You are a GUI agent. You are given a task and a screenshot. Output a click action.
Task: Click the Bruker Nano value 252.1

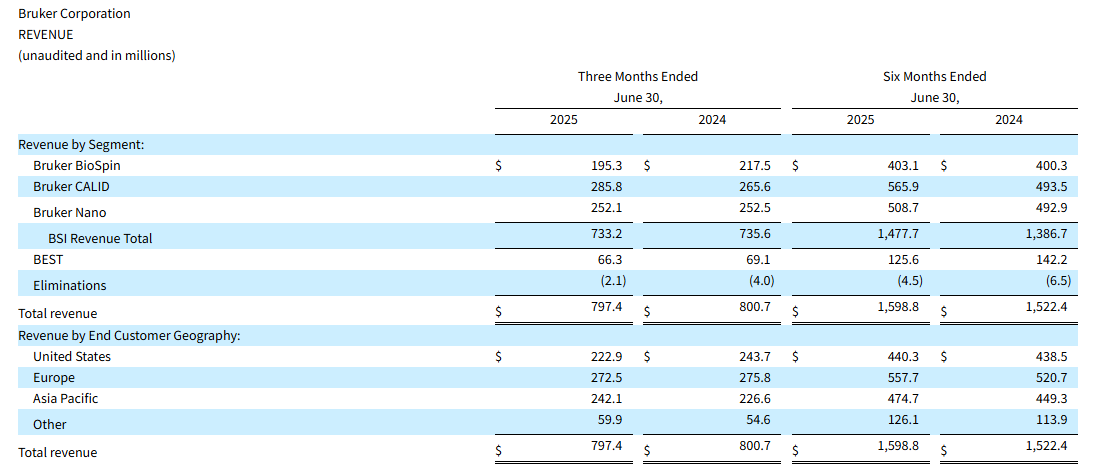[607, 208]
